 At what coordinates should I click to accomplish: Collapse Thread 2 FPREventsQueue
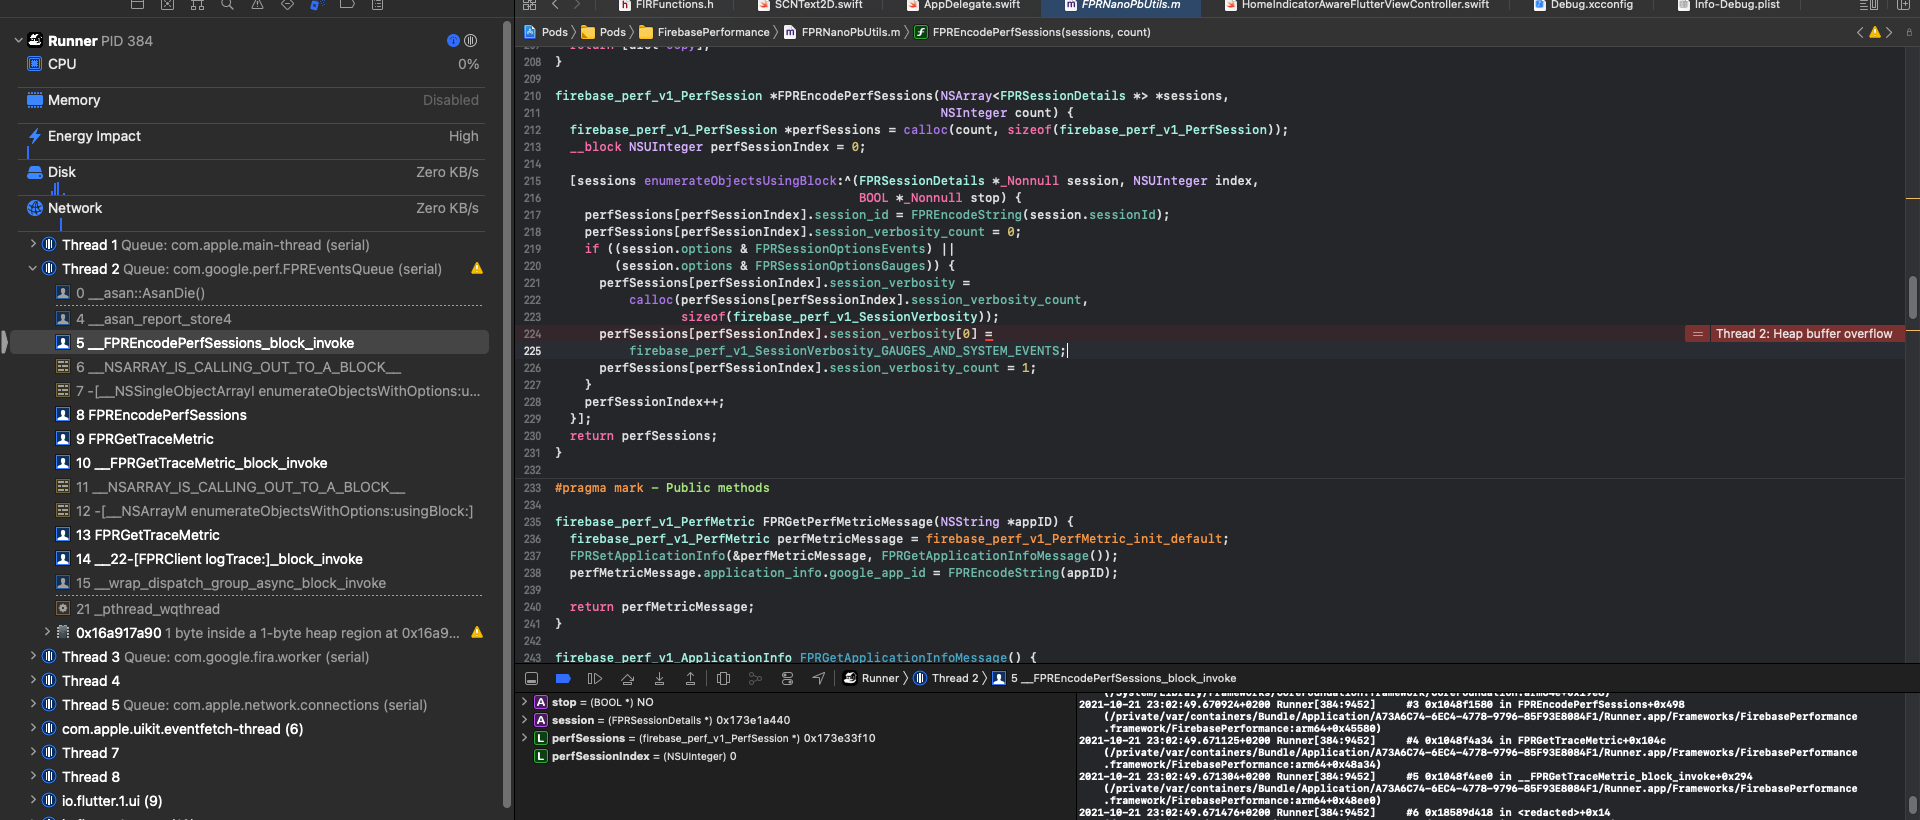pyautogui.click(x=33, y=268)
